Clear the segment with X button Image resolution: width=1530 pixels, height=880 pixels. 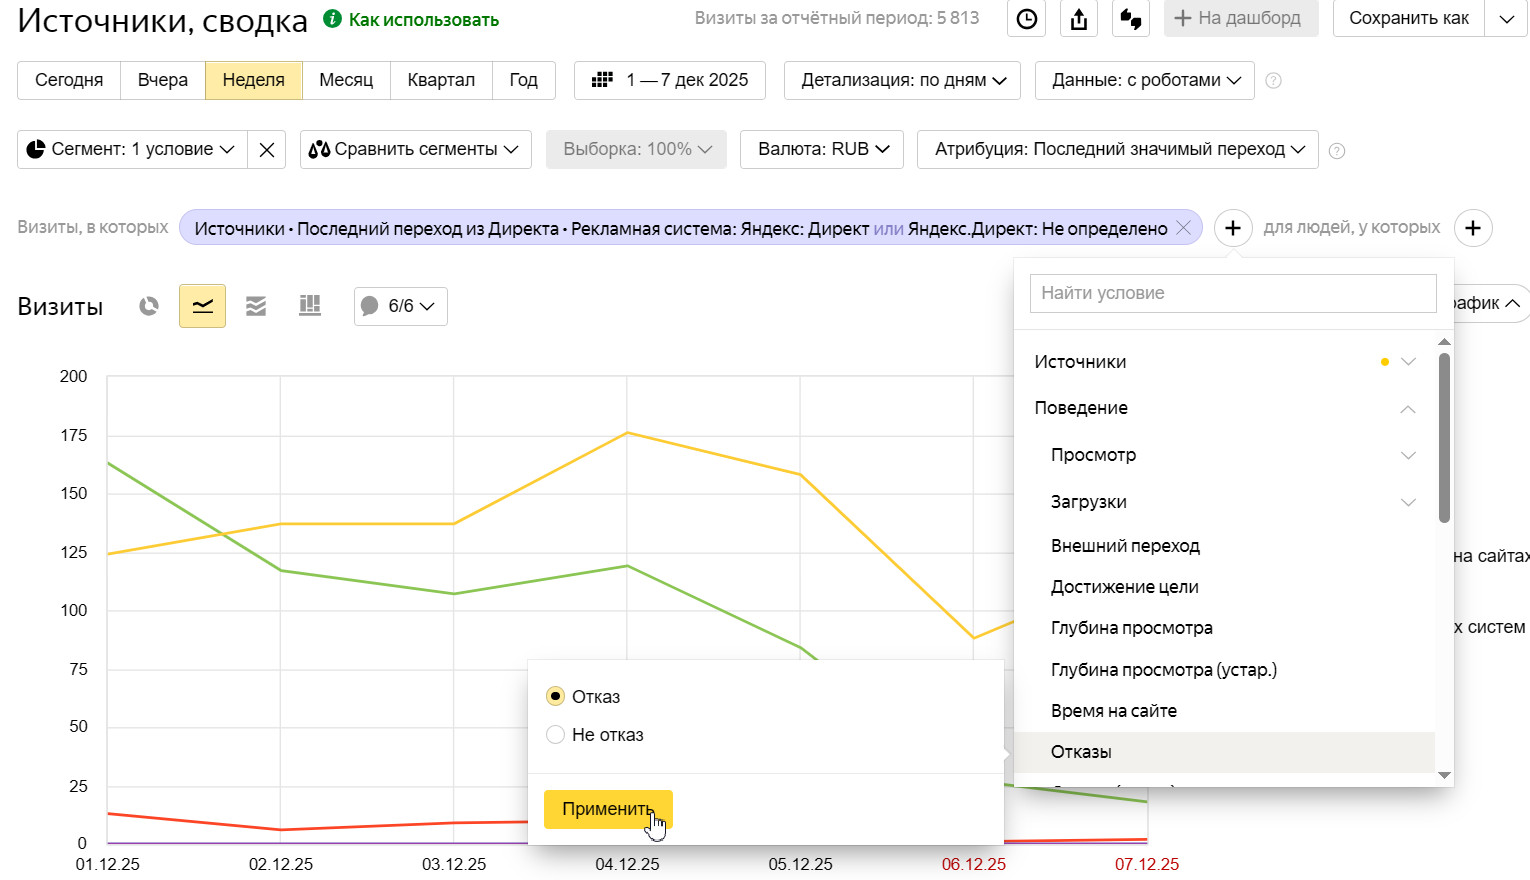point(267,150)
